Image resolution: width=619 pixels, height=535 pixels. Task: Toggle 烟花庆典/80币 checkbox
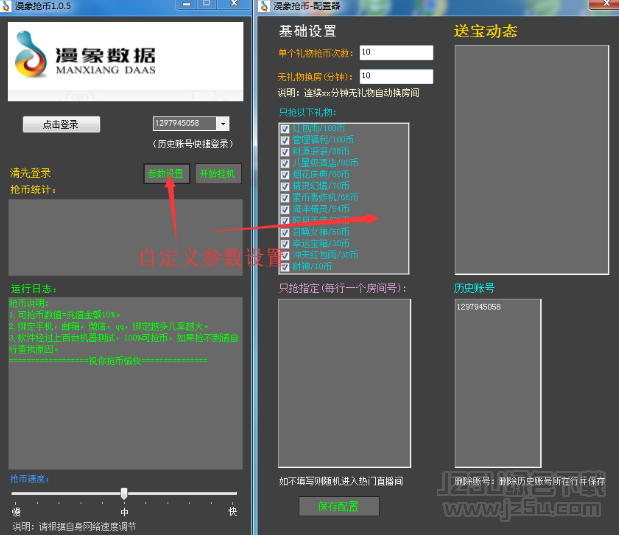coord(285,175)
